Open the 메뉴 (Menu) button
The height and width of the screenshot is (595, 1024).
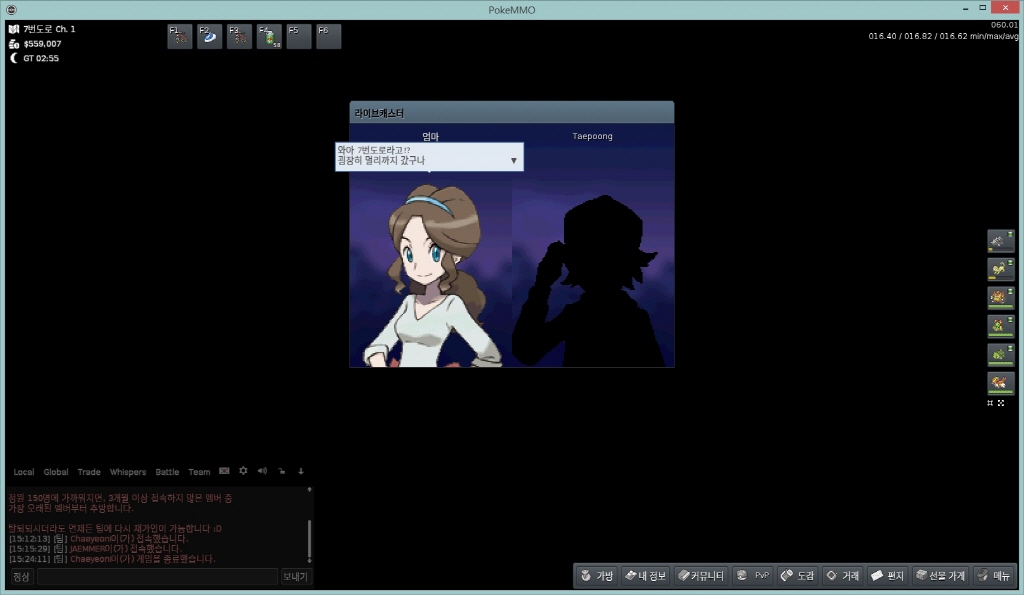point(994,576)
